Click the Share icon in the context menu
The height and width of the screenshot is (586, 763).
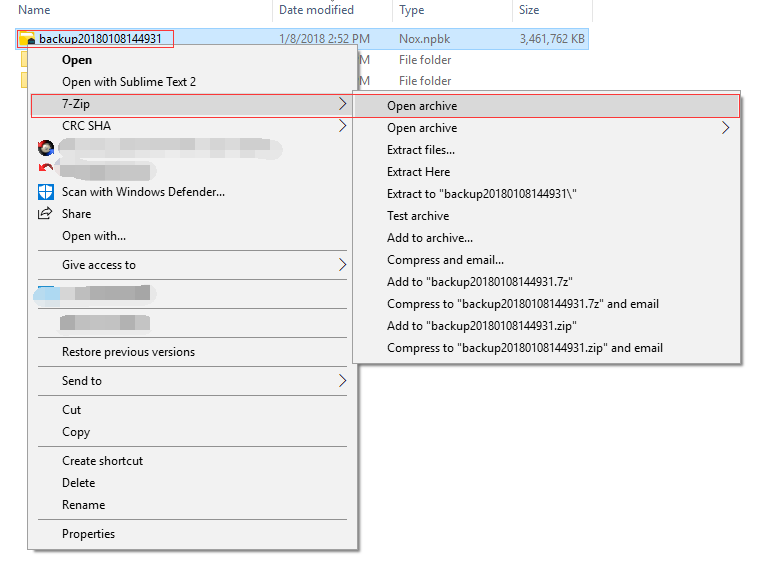[45, 214]
